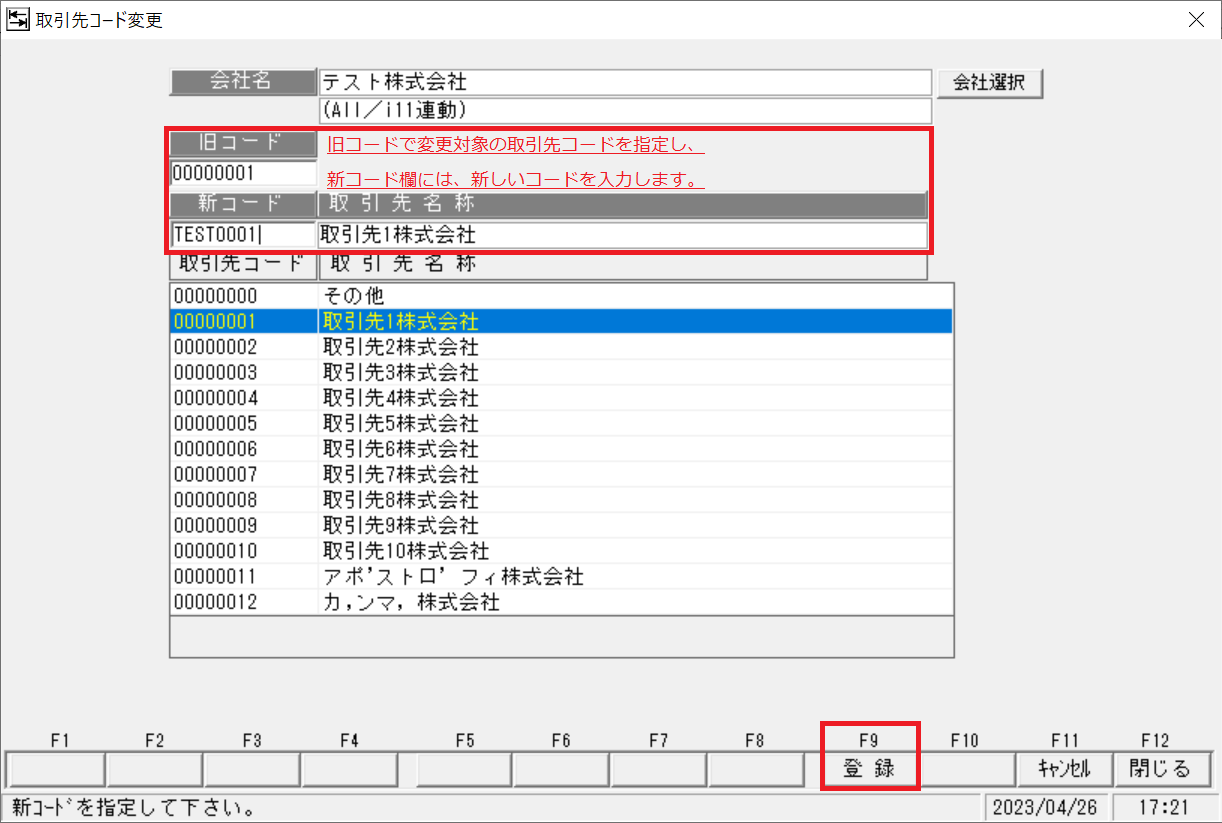Image resolution: width=1222 pixels, height=823 pixels.
Task: Click the empty F5 function key button
Action: [x=464, y=769]
